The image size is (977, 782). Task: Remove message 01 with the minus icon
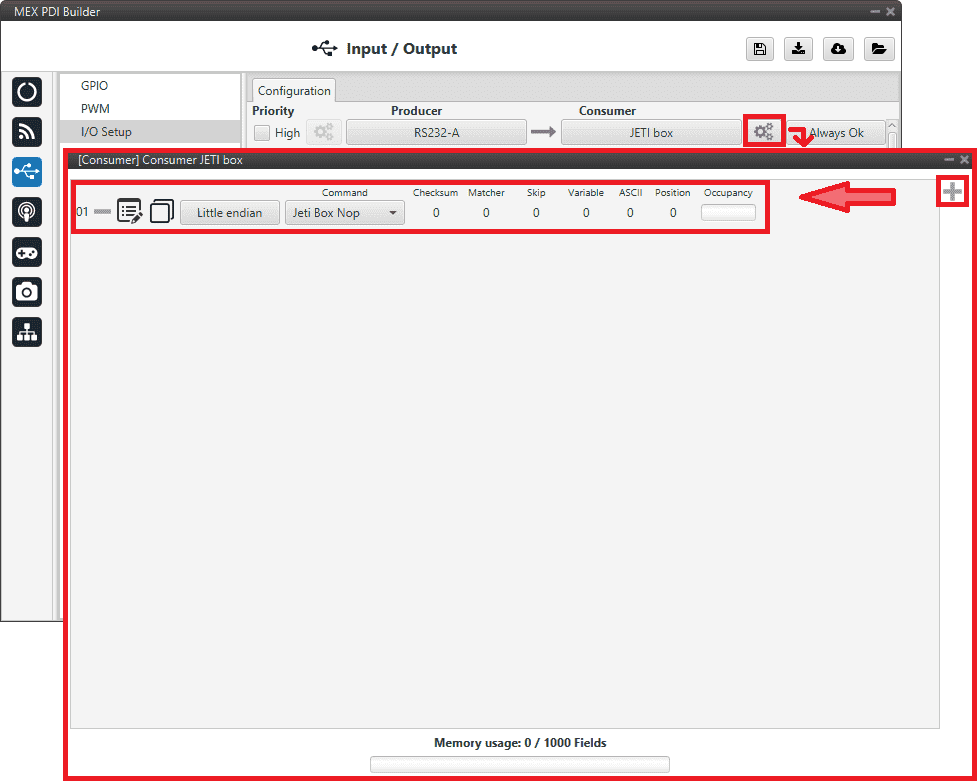102,212
